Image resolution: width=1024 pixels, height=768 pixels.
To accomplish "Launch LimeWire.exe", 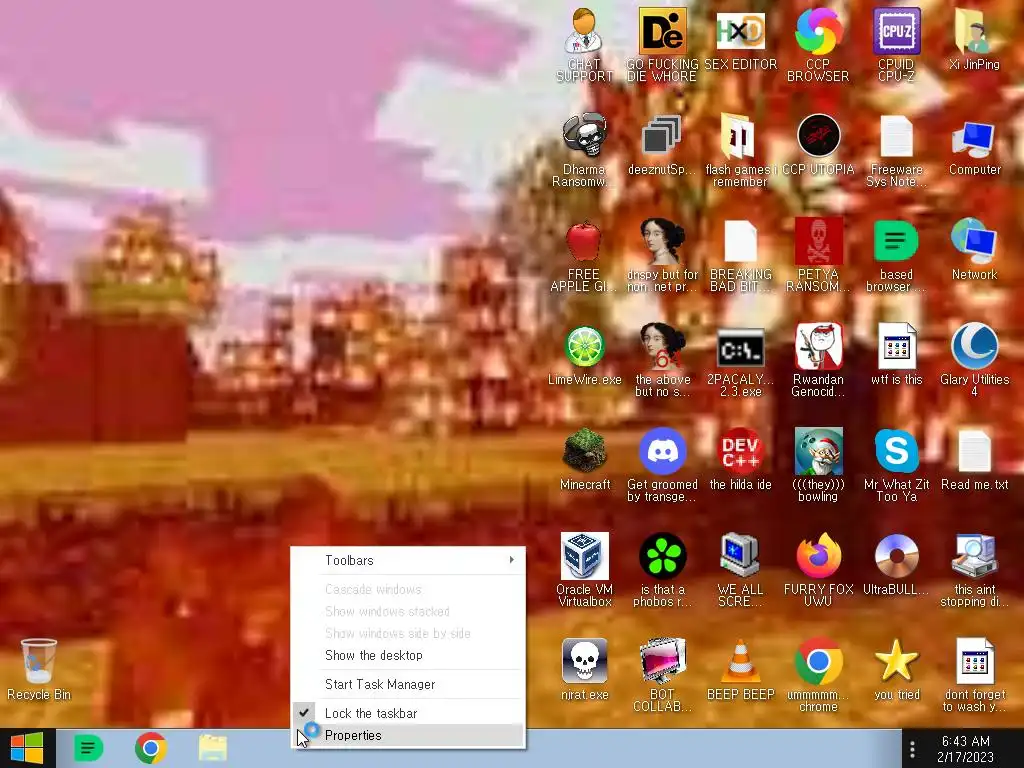I will [x=584, y=355].
